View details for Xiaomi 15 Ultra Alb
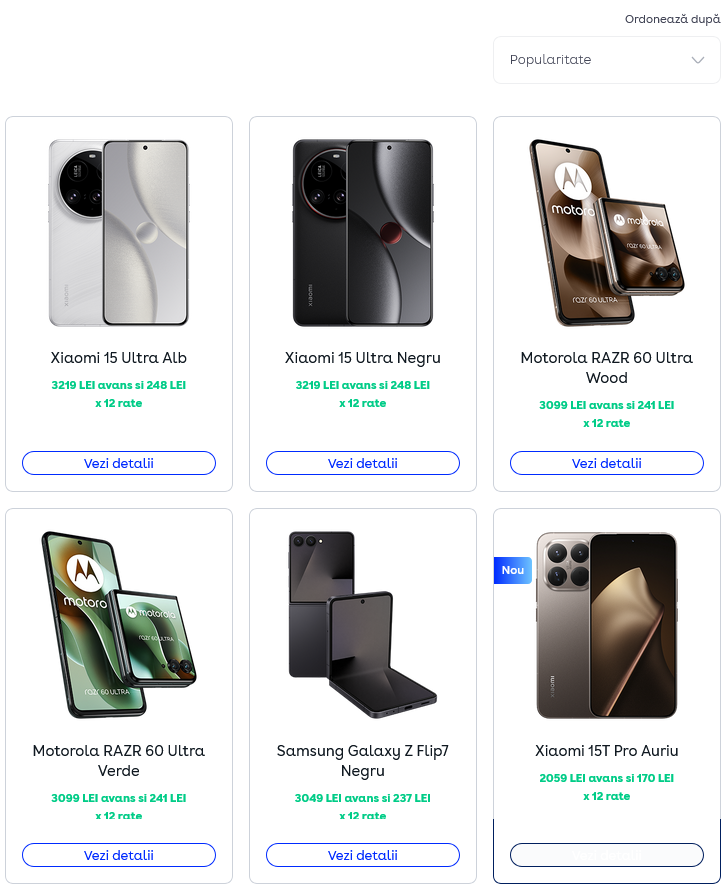727x891 pixels. 119,463
